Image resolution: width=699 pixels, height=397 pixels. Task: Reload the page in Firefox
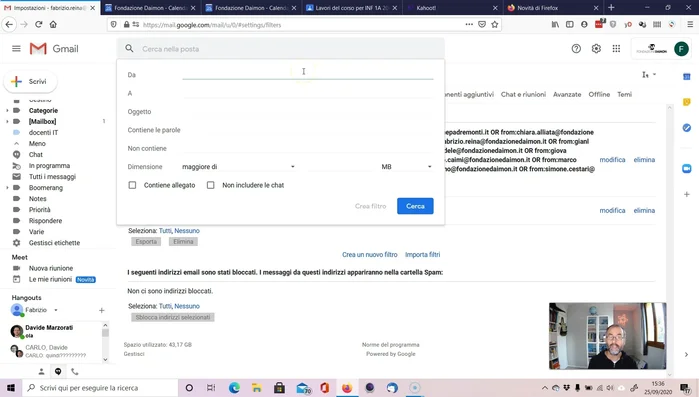[39, 25]
